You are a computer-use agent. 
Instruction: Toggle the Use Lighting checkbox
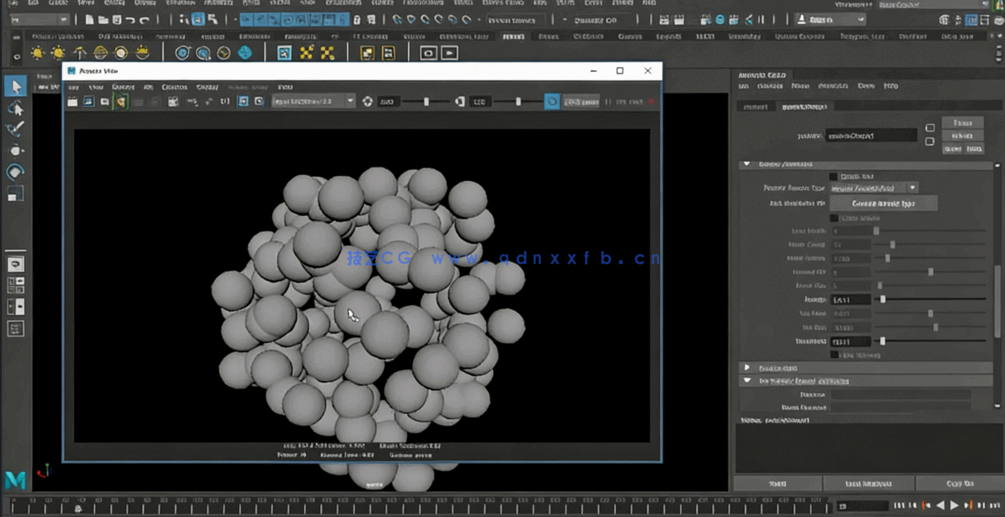pyautogui.click(x=834, y=355)
